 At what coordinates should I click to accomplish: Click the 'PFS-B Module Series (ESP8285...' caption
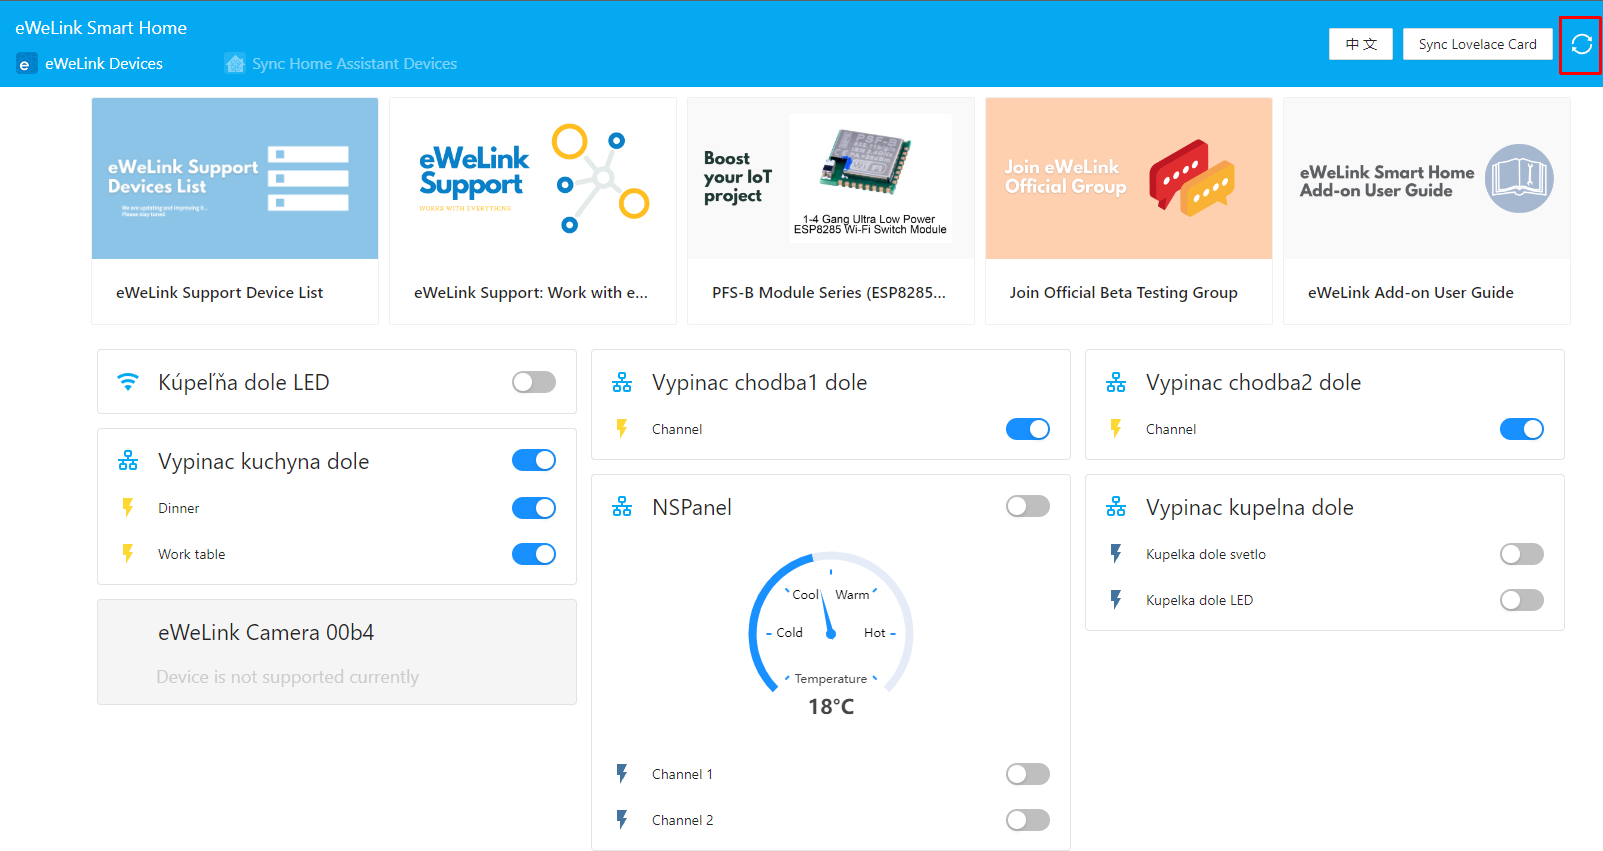(x=829, y=293)
